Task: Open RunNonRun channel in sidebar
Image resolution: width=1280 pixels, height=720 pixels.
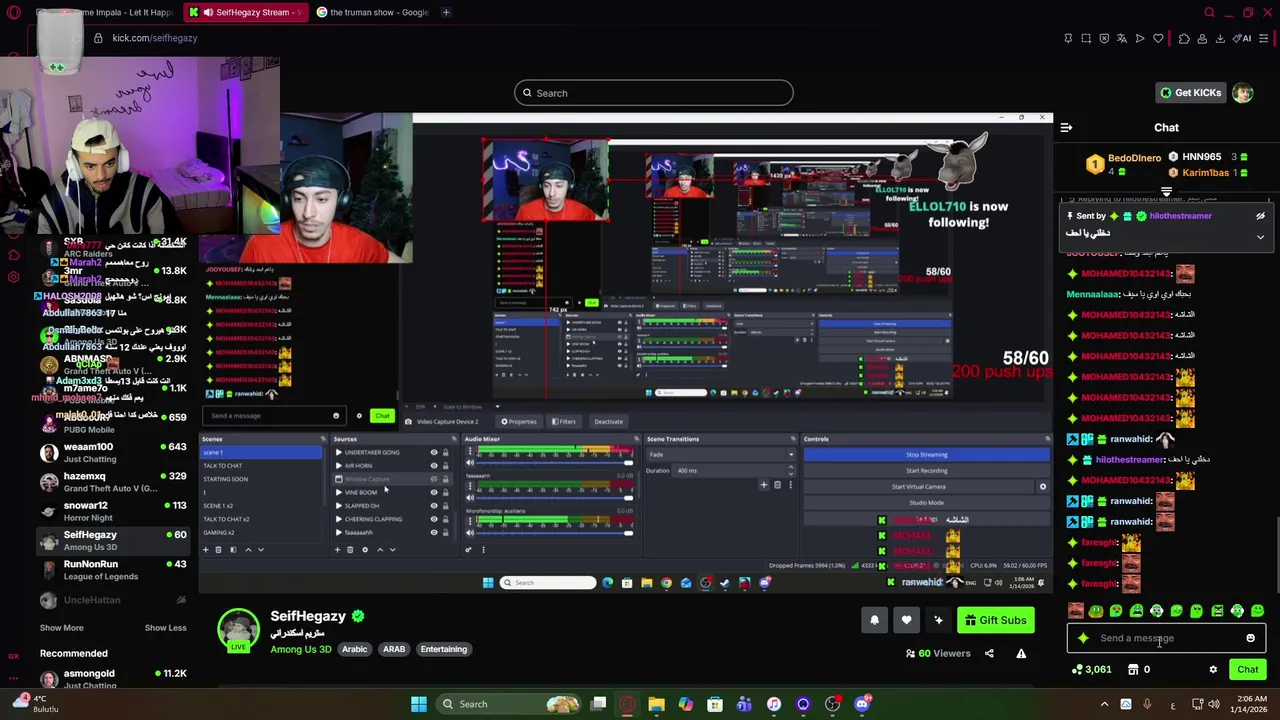Action: pos(113,570)
